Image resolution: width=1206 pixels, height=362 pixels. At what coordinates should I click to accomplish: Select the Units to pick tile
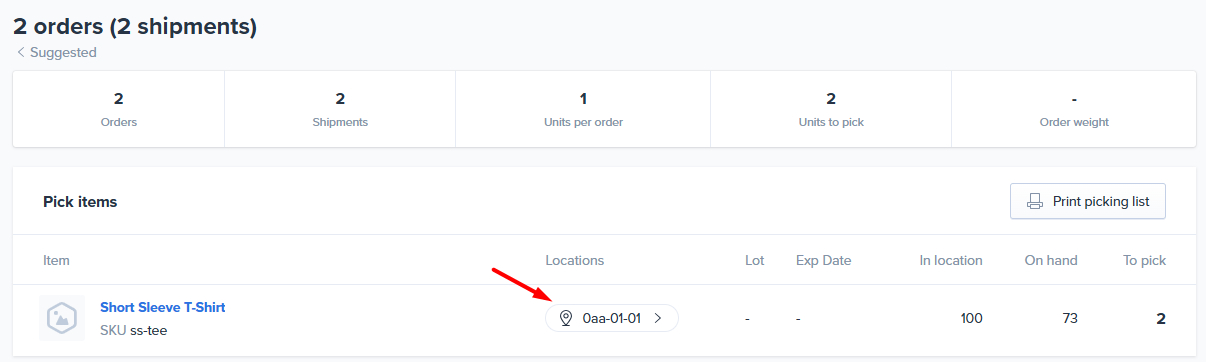pyautogui.click(x=831, y=109)
